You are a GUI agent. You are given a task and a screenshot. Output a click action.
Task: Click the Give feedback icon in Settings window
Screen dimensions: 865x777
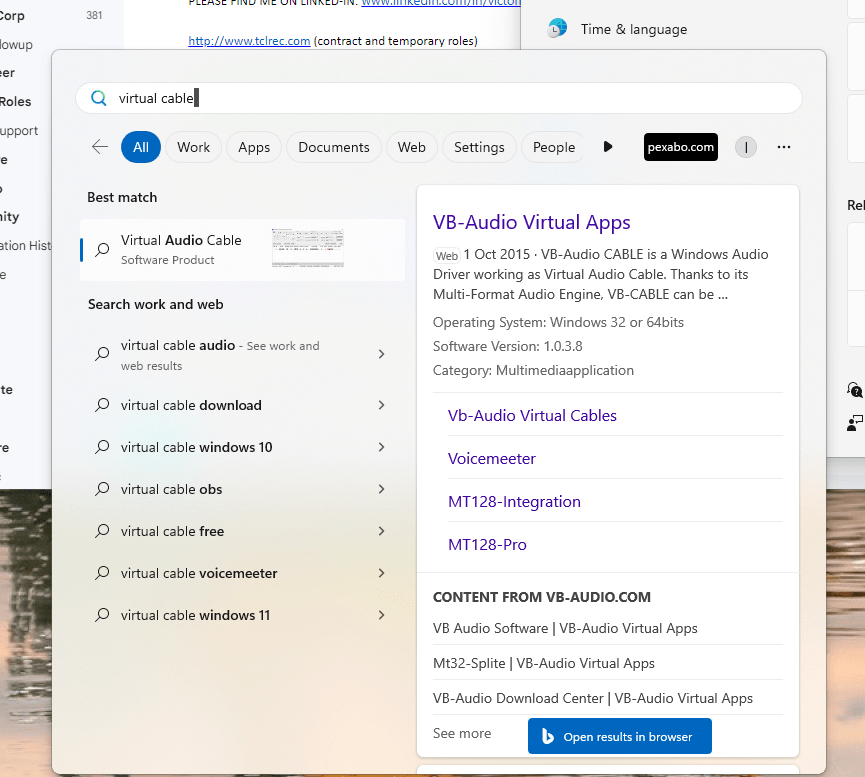[x=854, y=423]
